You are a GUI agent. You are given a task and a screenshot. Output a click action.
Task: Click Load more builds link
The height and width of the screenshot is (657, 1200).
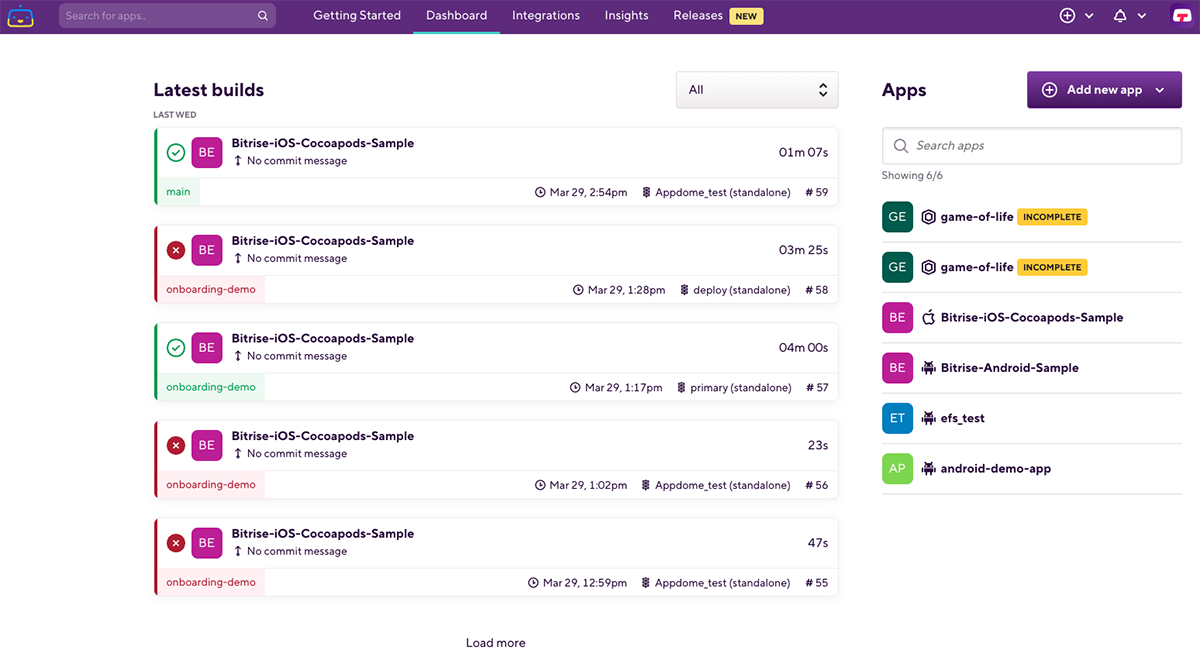(x=495, y=643)
